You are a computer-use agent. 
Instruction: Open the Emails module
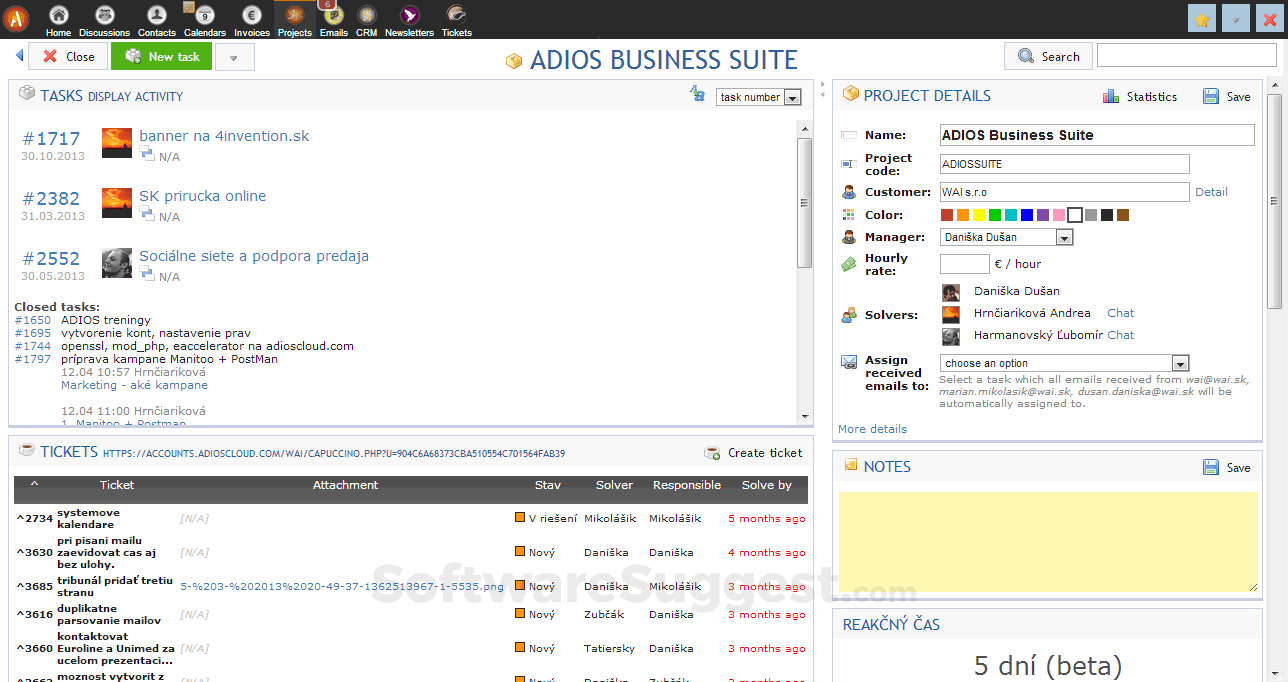[x=334, y=20]
